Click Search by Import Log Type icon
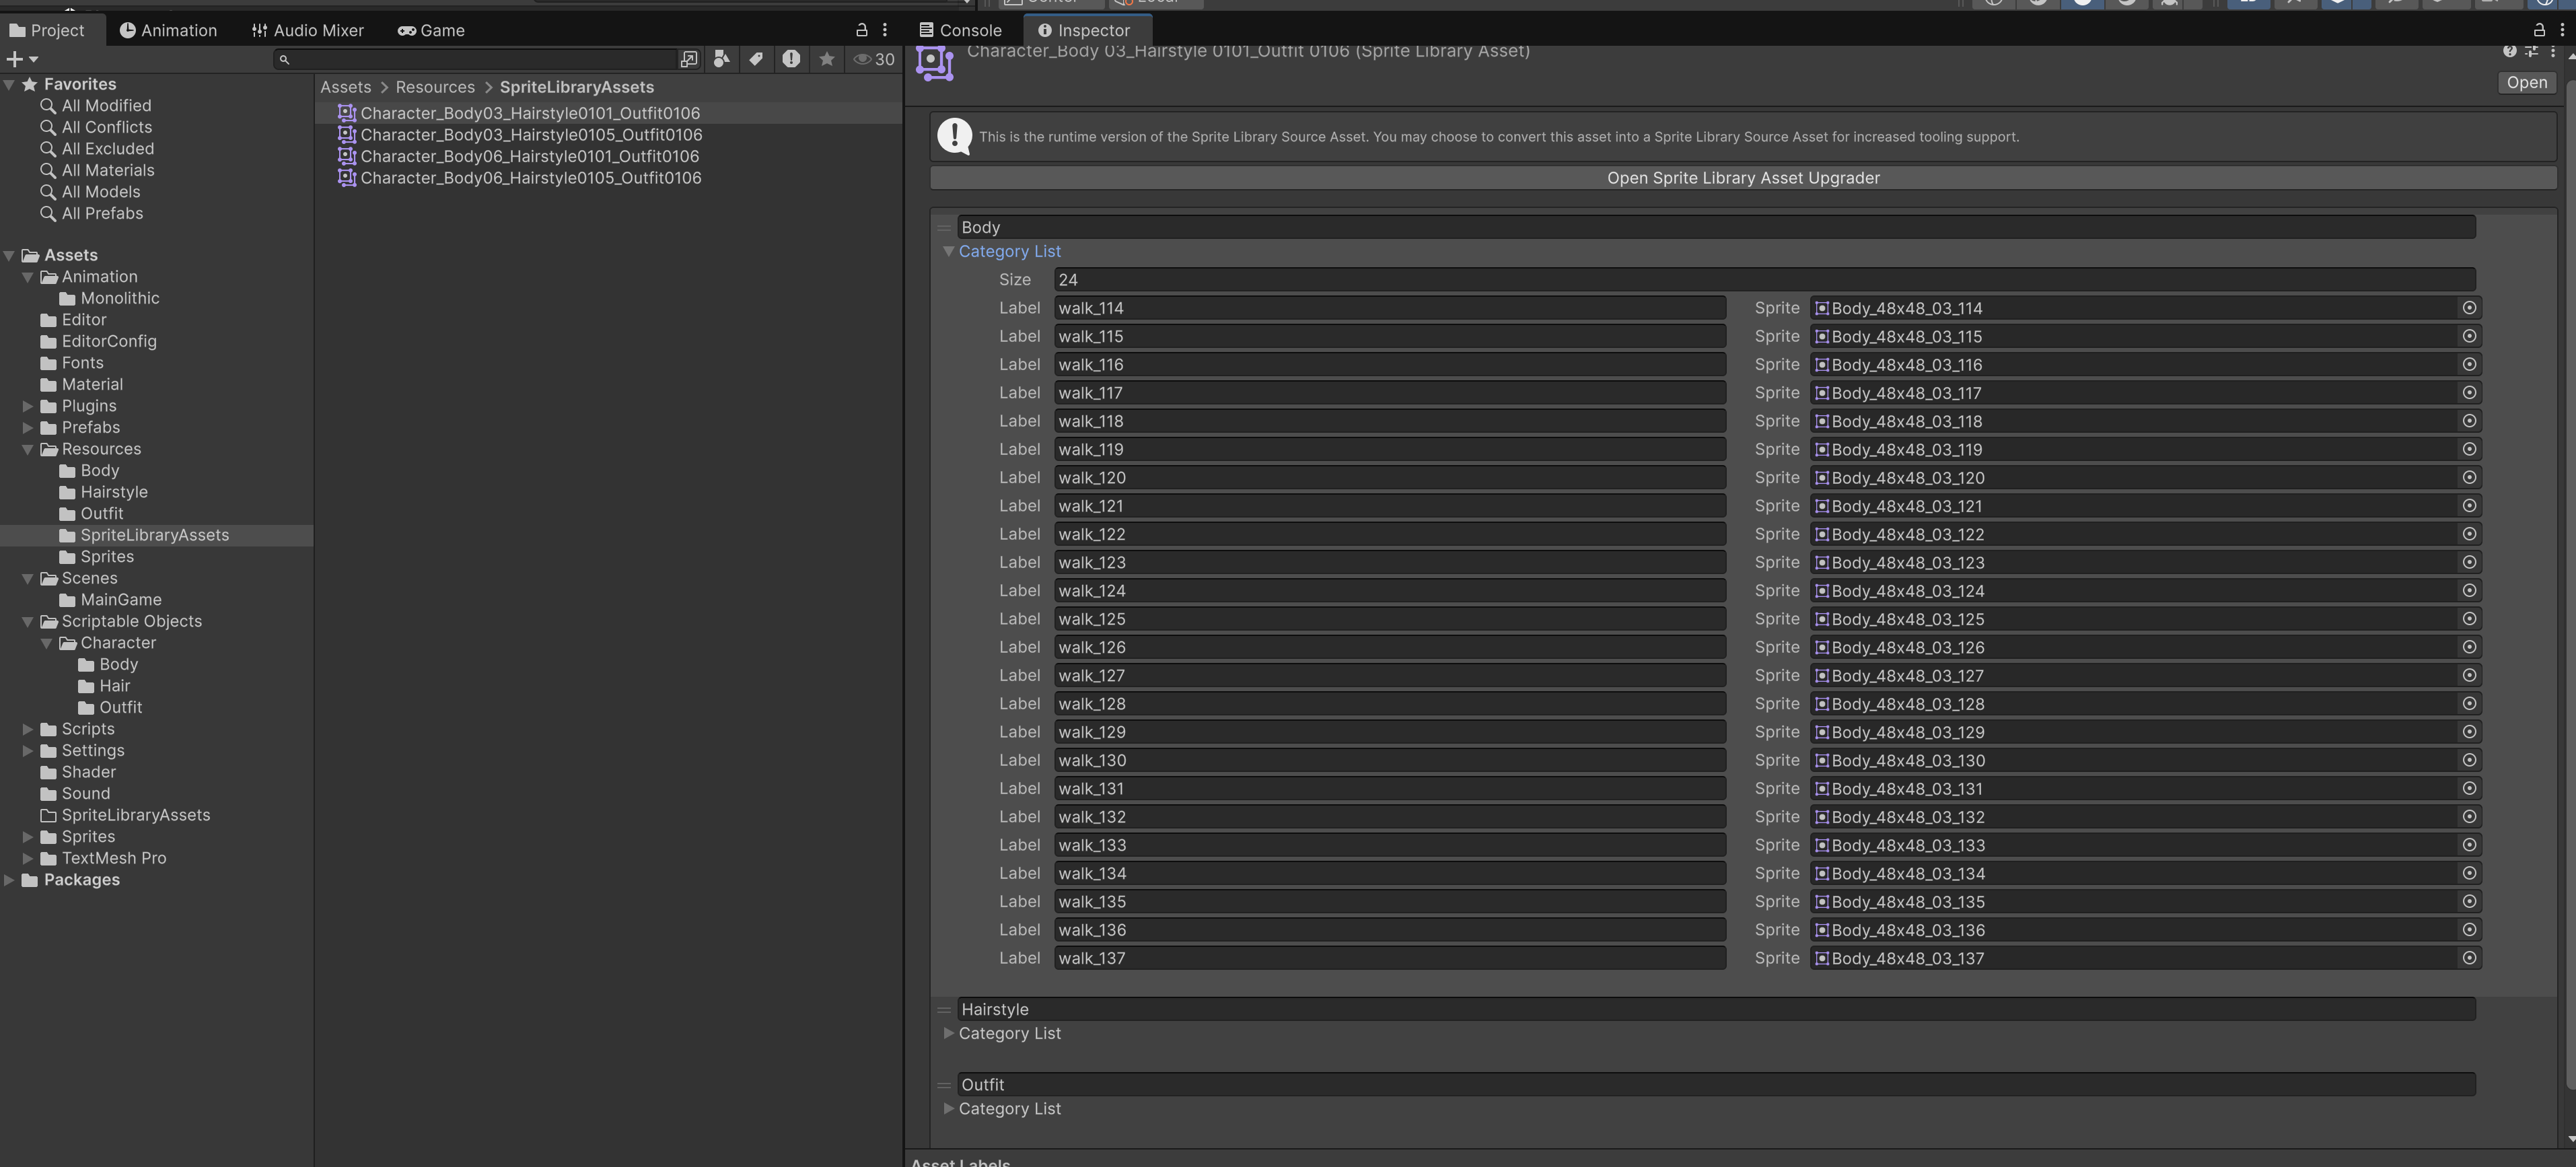 click(x=791, y=60)
